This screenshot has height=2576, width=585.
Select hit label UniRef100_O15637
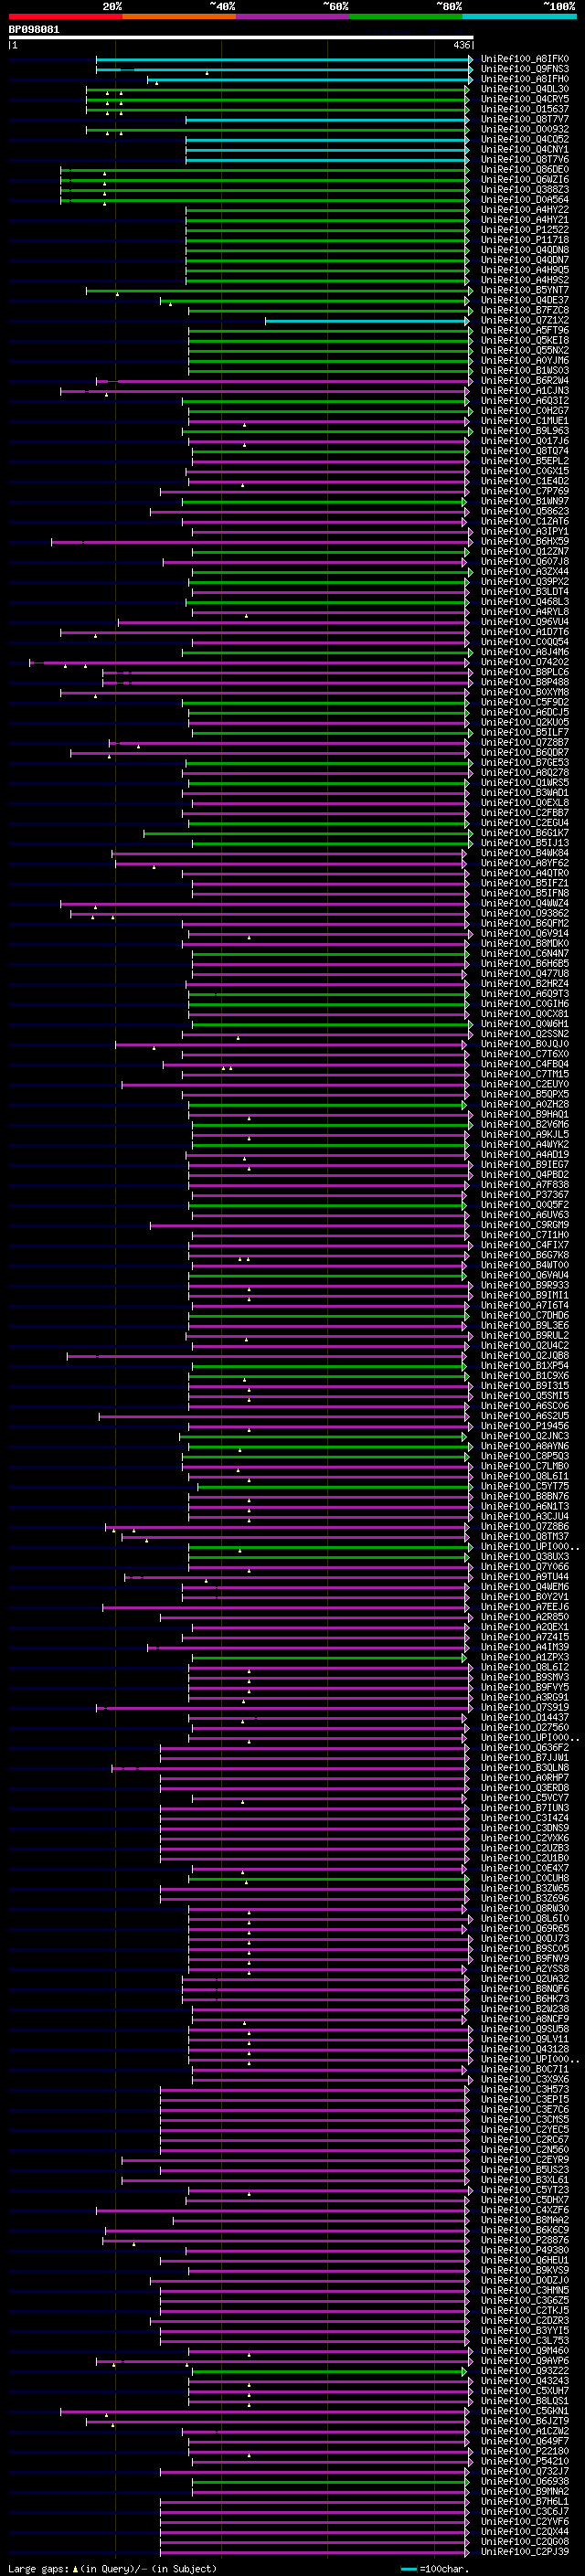point(525,109)
